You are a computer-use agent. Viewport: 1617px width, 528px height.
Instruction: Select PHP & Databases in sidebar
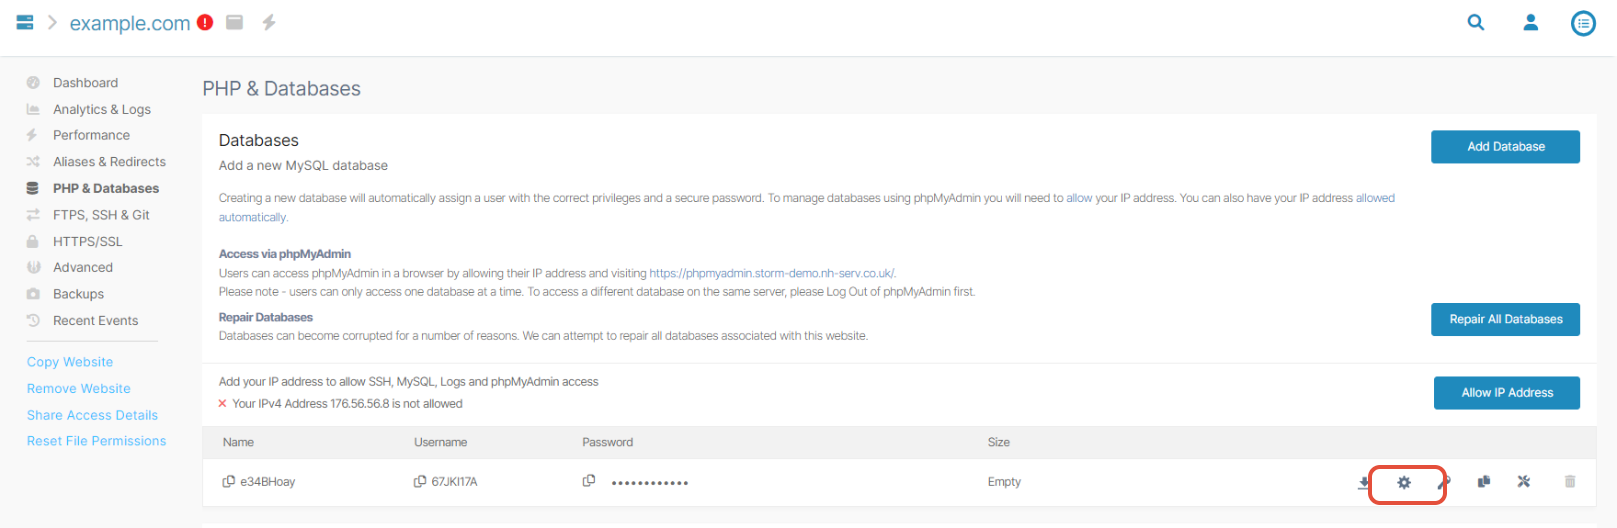coord(106,188)
